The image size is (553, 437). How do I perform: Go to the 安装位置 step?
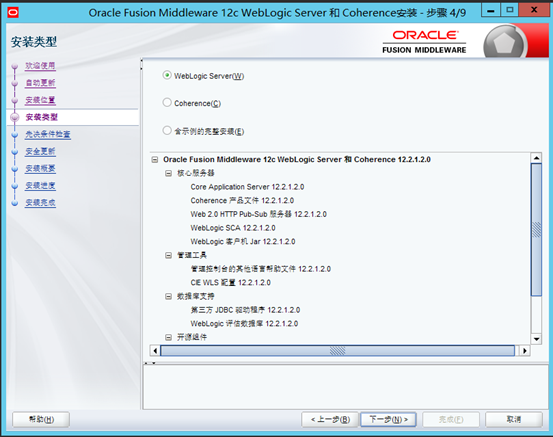point(40,100)
